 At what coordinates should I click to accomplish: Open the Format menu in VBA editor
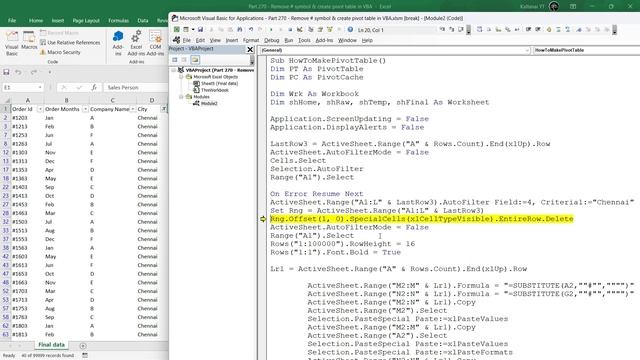point(251,40)
